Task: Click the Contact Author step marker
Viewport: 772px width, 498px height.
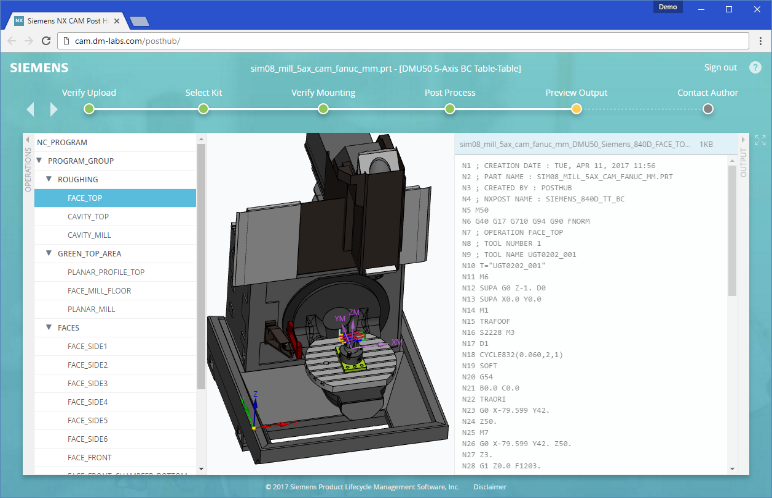Action: (708, 109)
